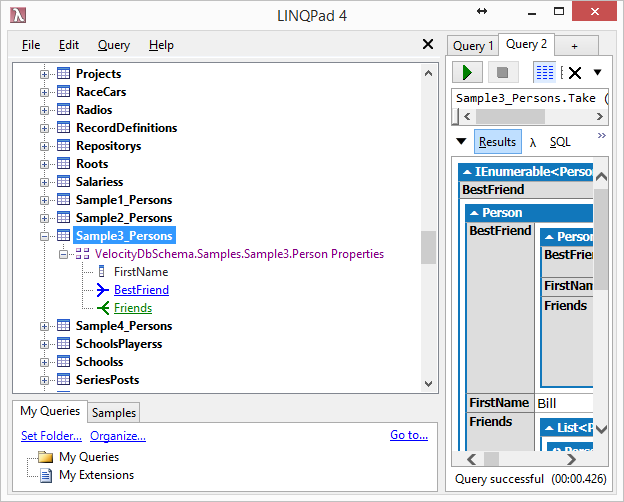The image size is (624, 502).
Task: Select the My Queries tab
Action: 50,411
